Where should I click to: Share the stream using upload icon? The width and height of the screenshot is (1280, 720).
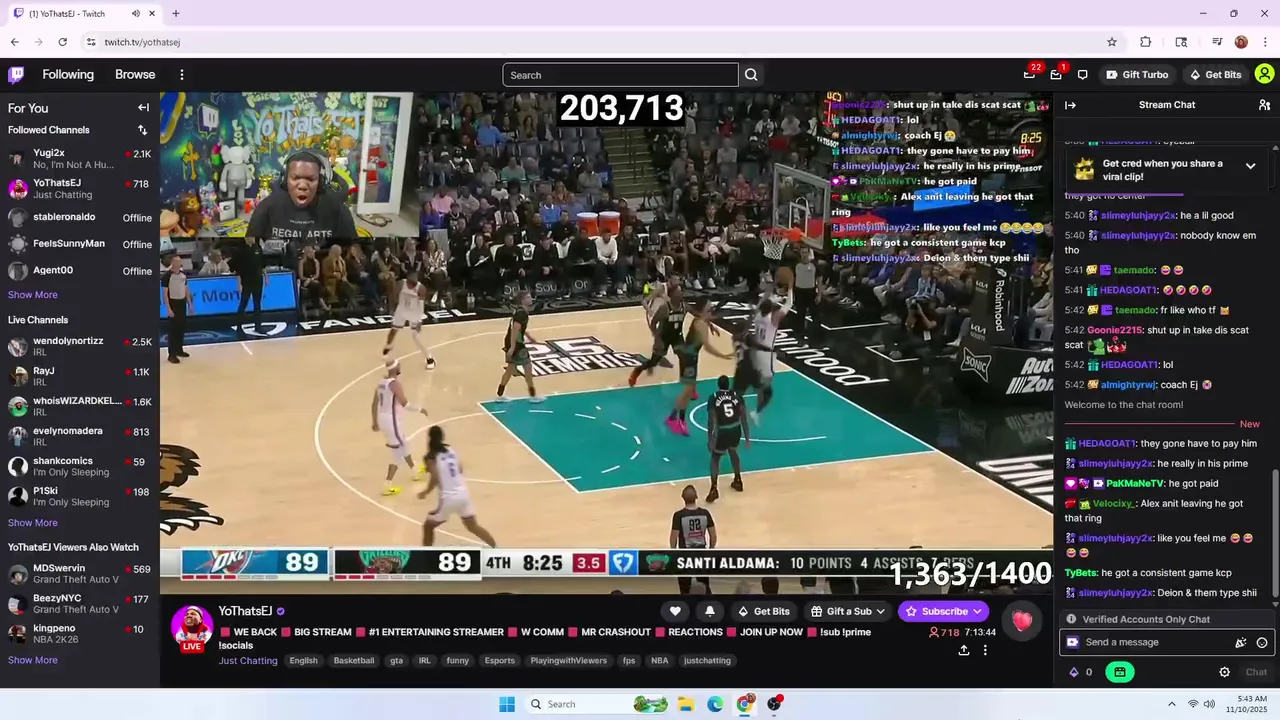[963, 650]
